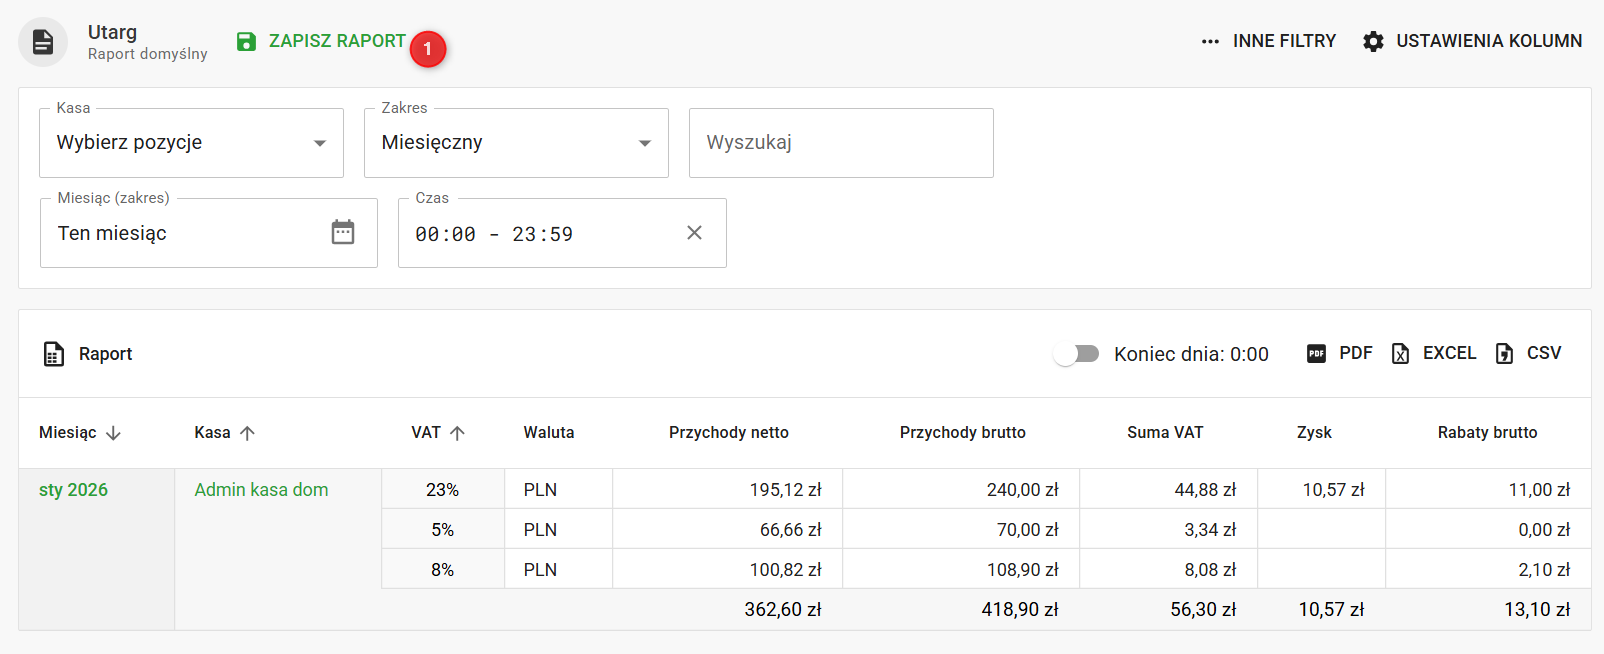Sort by the VAT column arrow

point(457,433)
